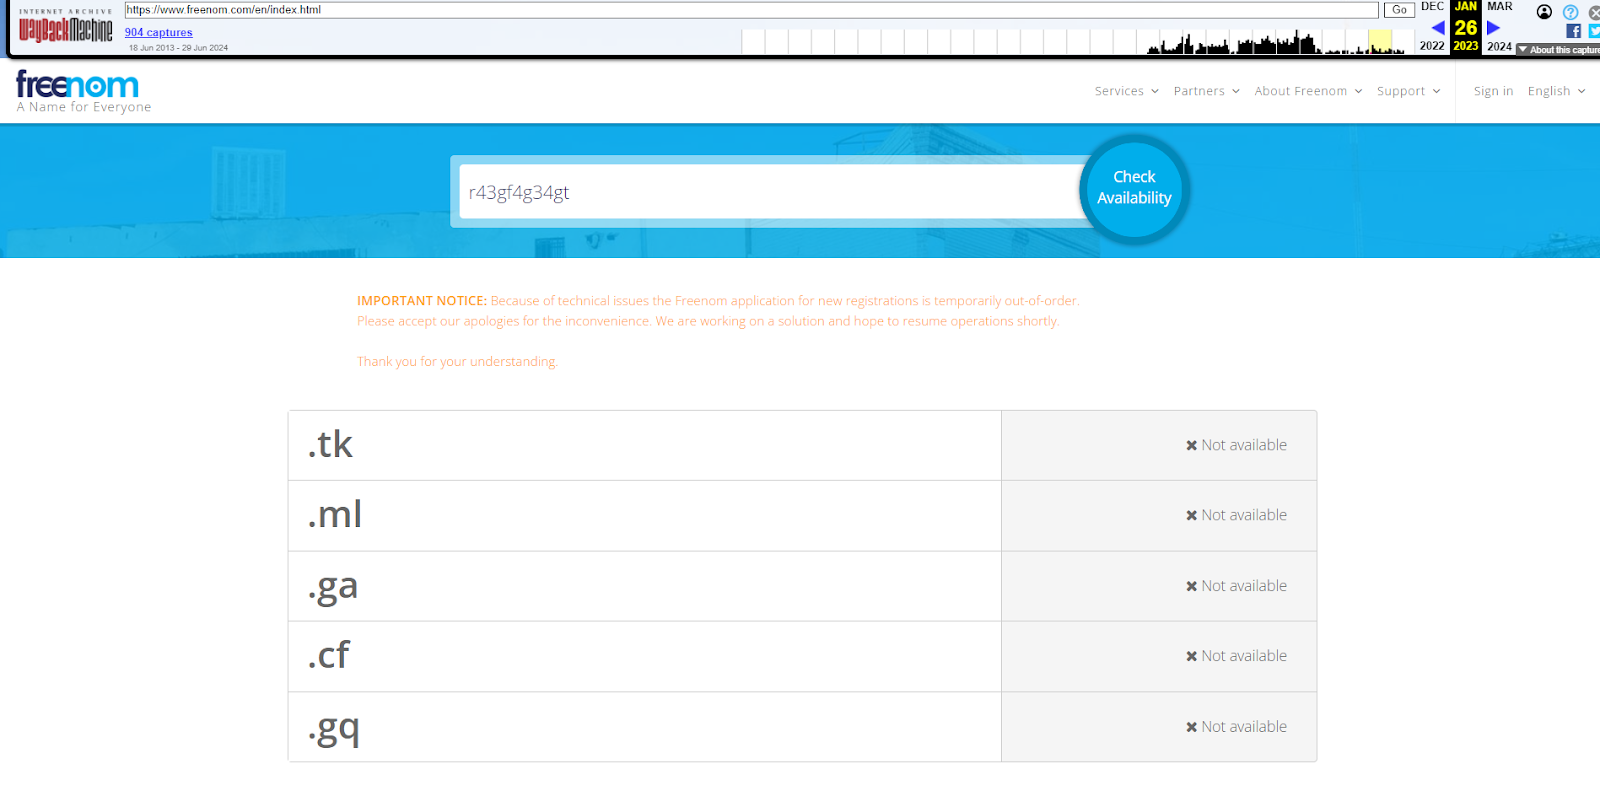Viewport: 1600px width, 807px height.
Task: Open Support dropdown menu
Action: [1408, 91]
